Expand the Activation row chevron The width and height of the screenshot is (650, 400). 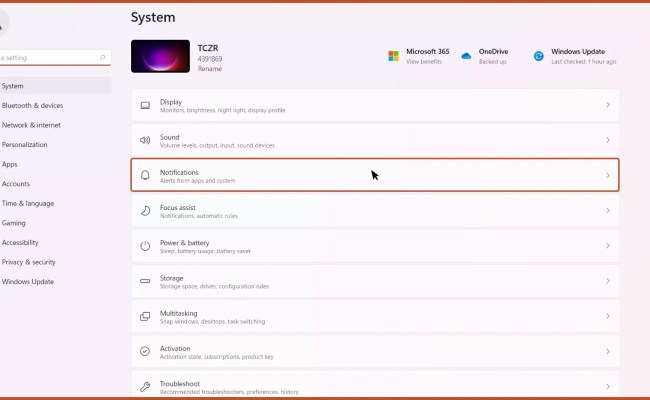click(608, 352)
